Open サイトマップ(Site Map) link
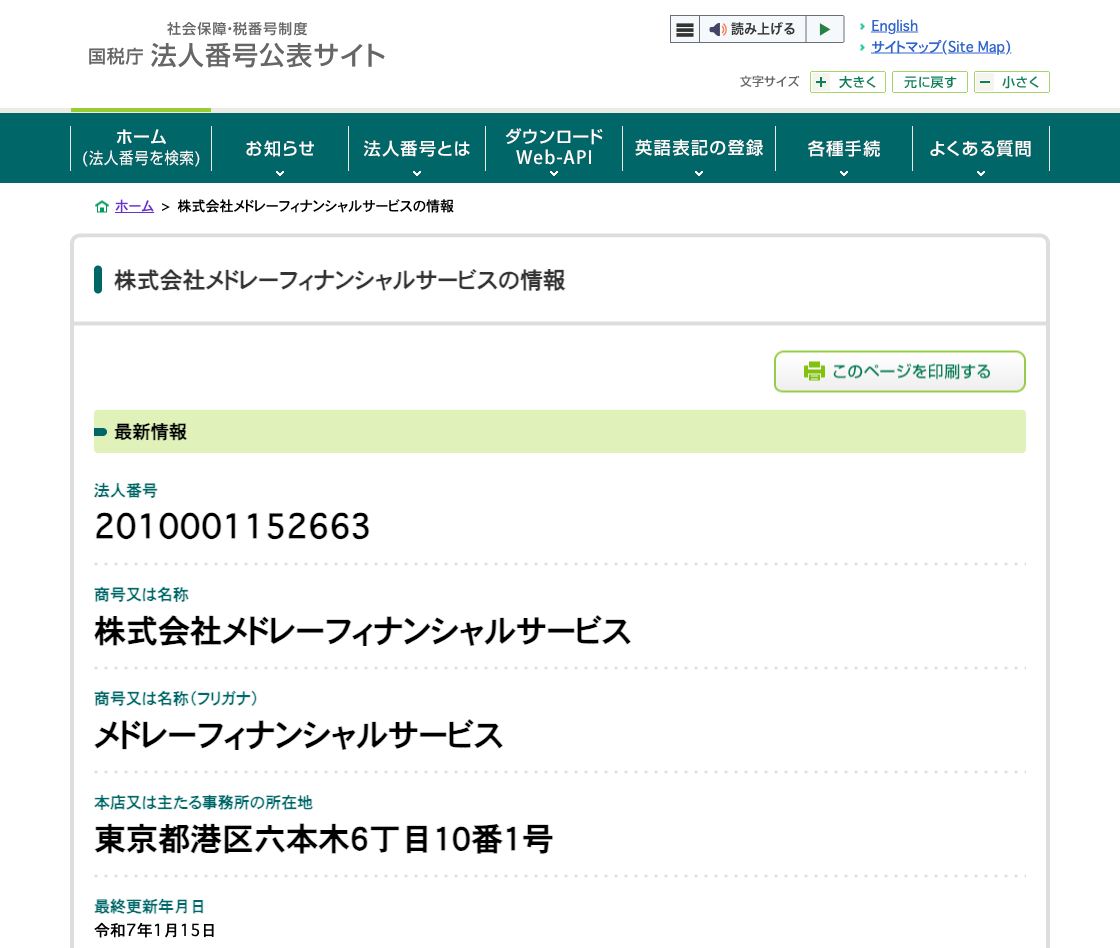 tap(941, 47)
